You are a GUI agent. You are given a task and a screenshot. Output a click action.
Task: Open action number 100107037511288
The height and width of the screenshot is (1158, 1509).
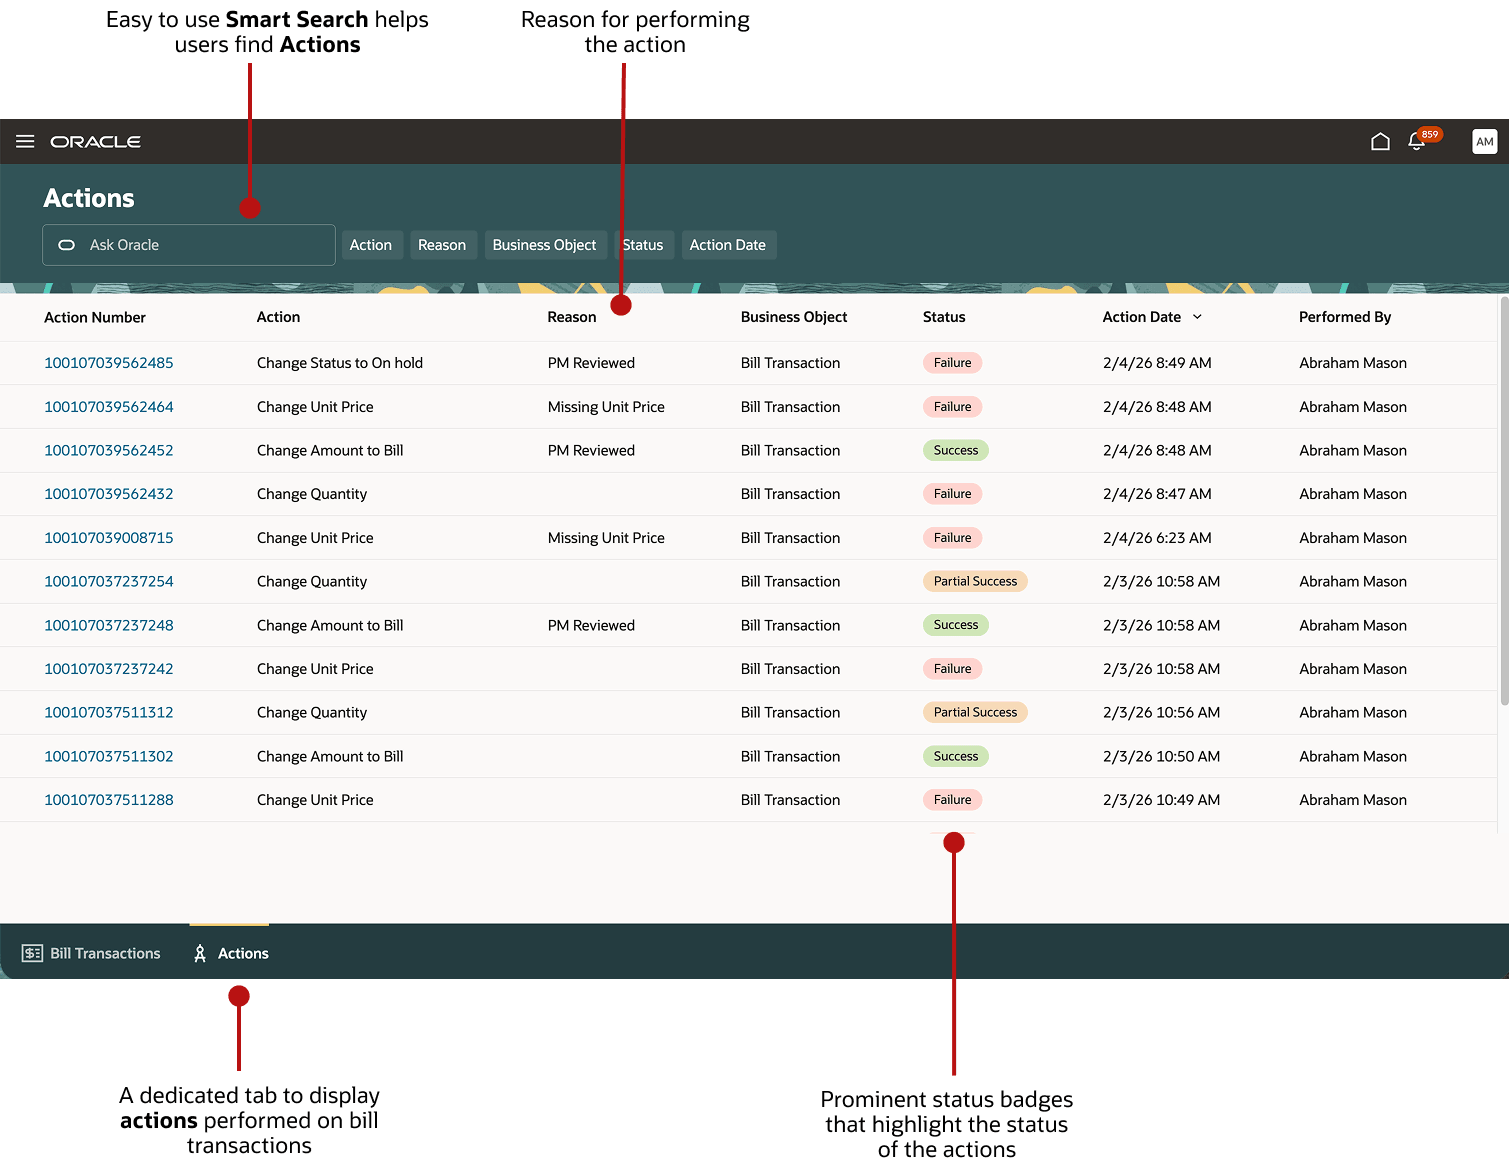click(x=108, y=799)
